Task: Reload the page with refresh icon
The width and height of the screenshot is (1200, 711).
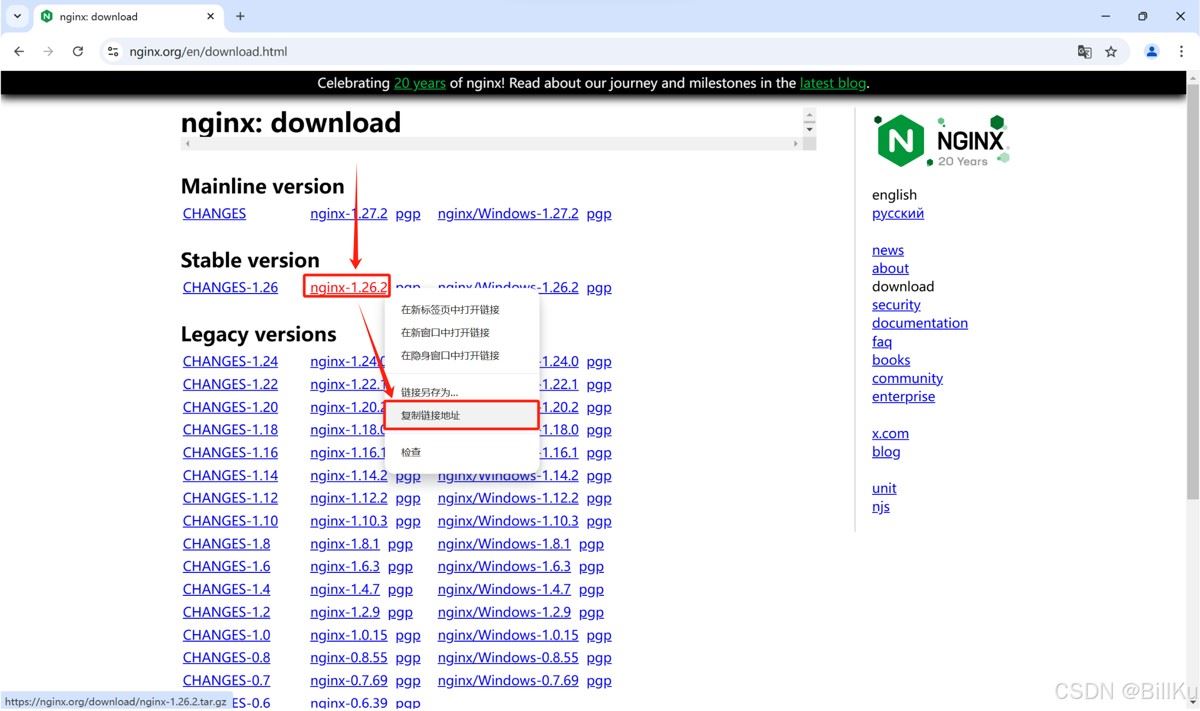Action: [78, 51]
